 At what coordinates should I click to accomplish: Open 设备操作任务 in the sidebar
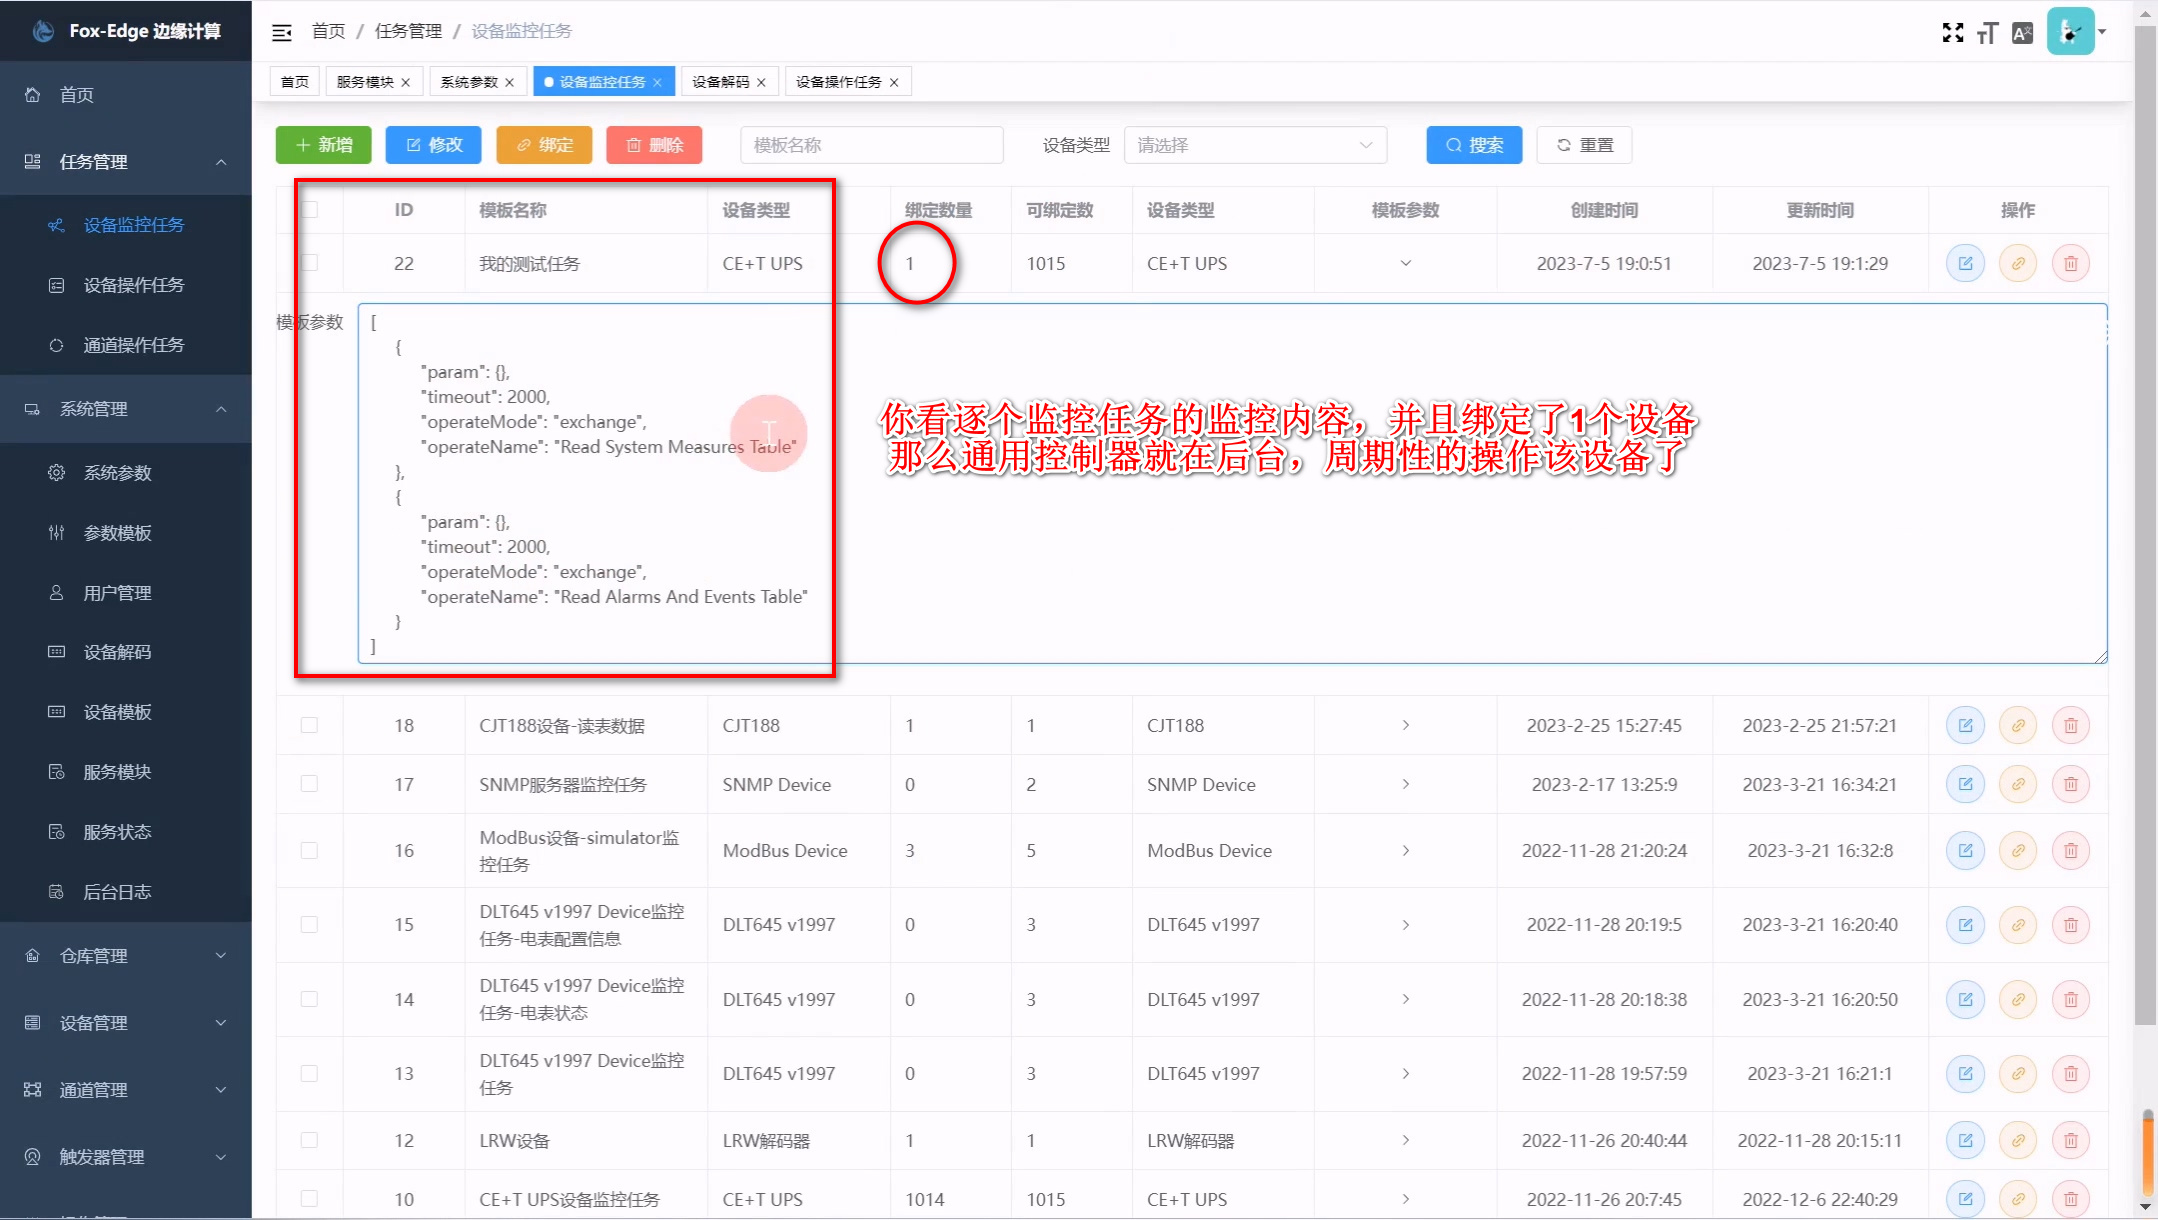[x=126, y=286]
